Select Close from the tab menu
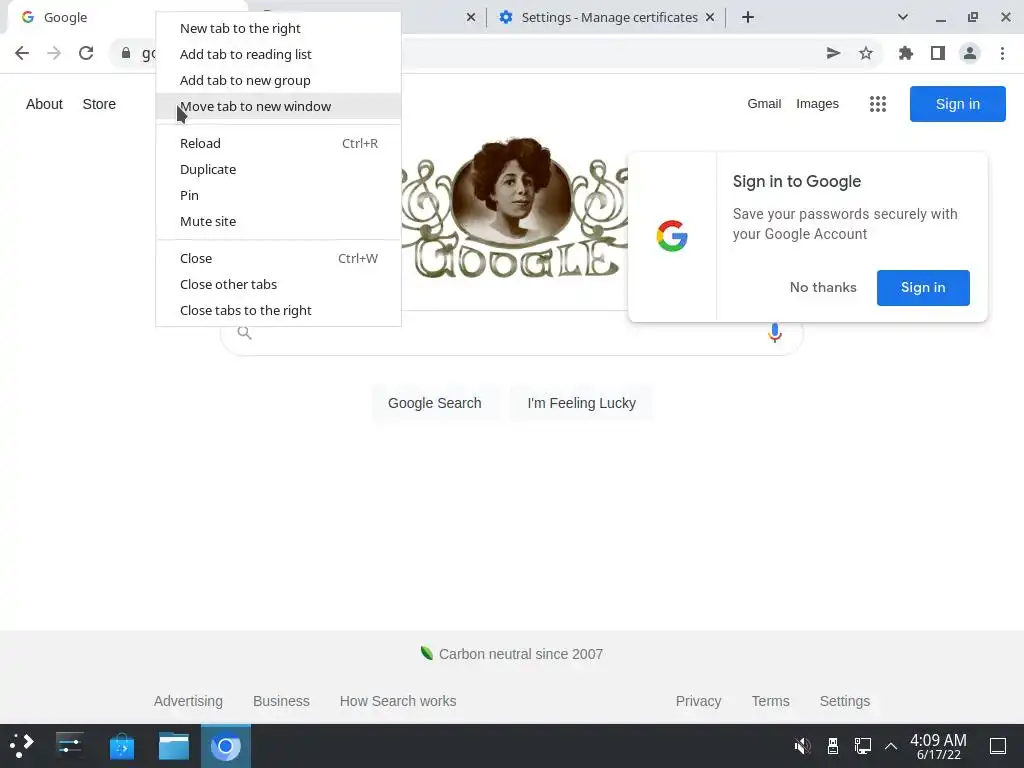This screenshot has height=768, width=1024. pyautogui.click(x=278, y=258)
